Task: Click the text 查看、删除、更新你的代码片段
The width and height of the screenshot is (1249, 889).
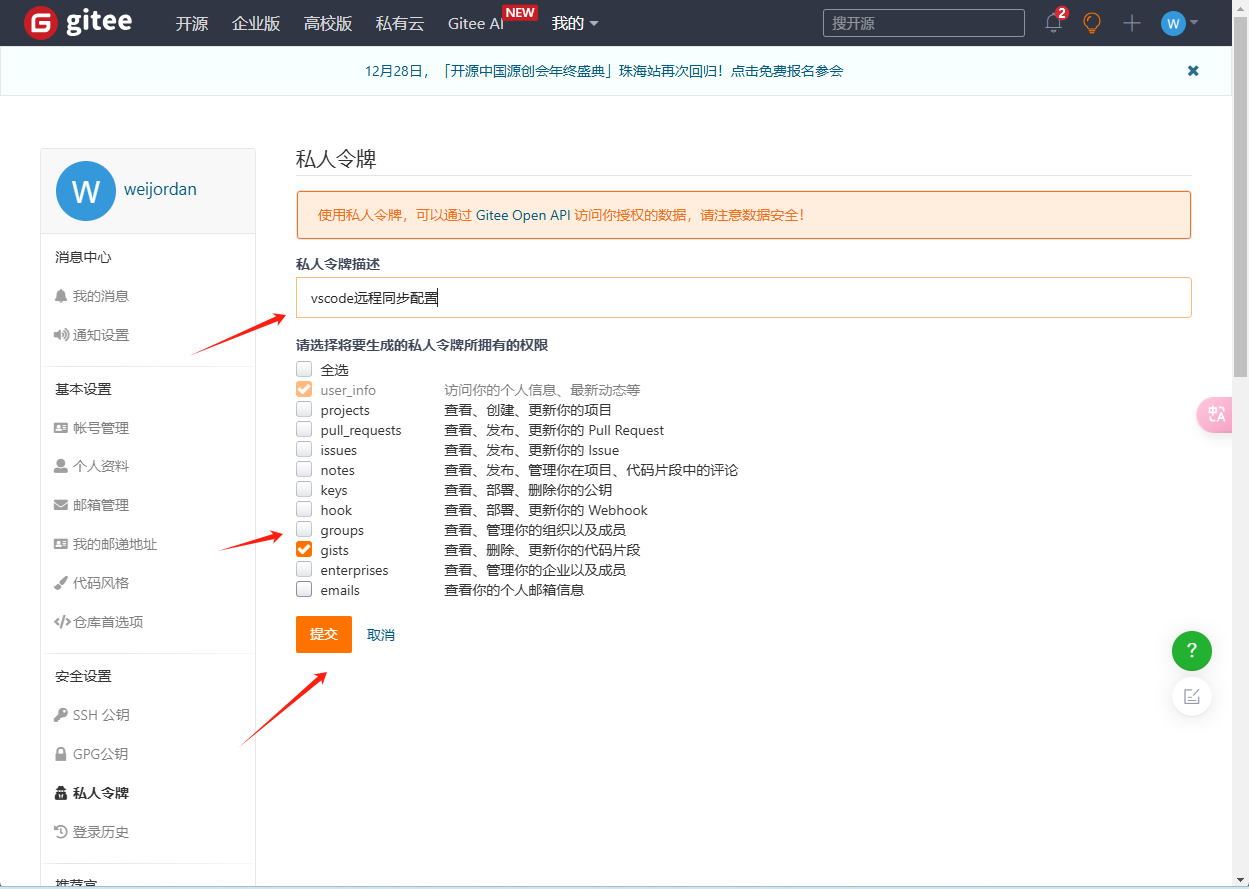Action: [542, 550]
